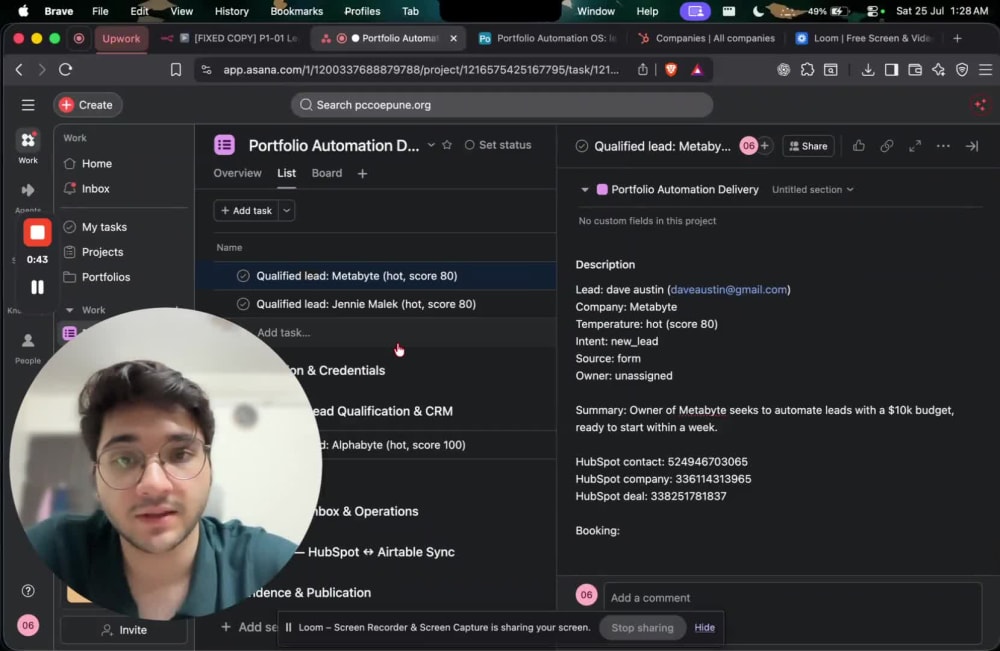Switch to Companies | All companies tab
The width and height of the screenshot is (1000, 651).
707,38
